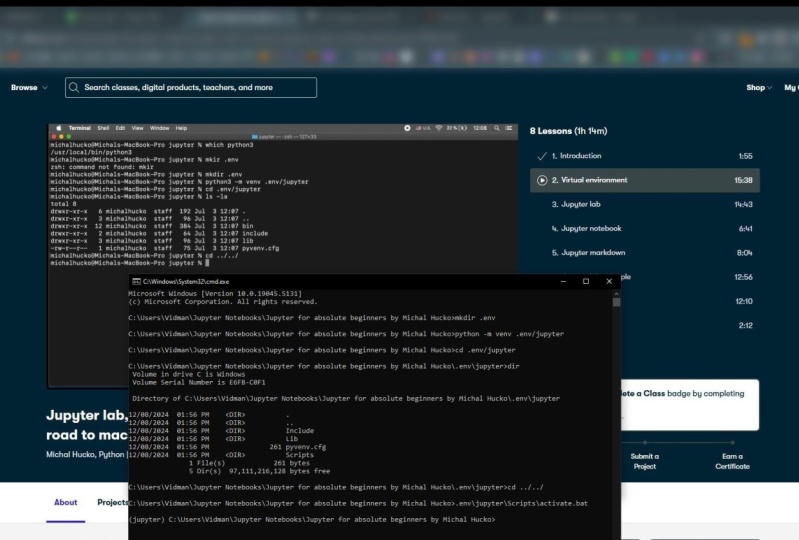Expand the Shop dropdown in the header
Screen dimensions: 799x540
pyautogui.click(x=759, y=88)
